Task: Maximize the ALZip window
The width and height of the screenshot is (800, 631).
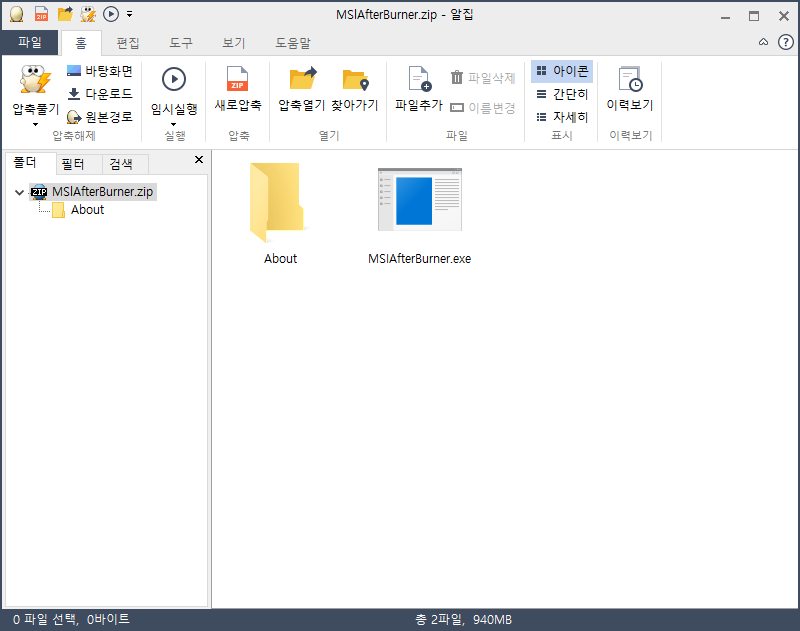Action: pos(754,16)
